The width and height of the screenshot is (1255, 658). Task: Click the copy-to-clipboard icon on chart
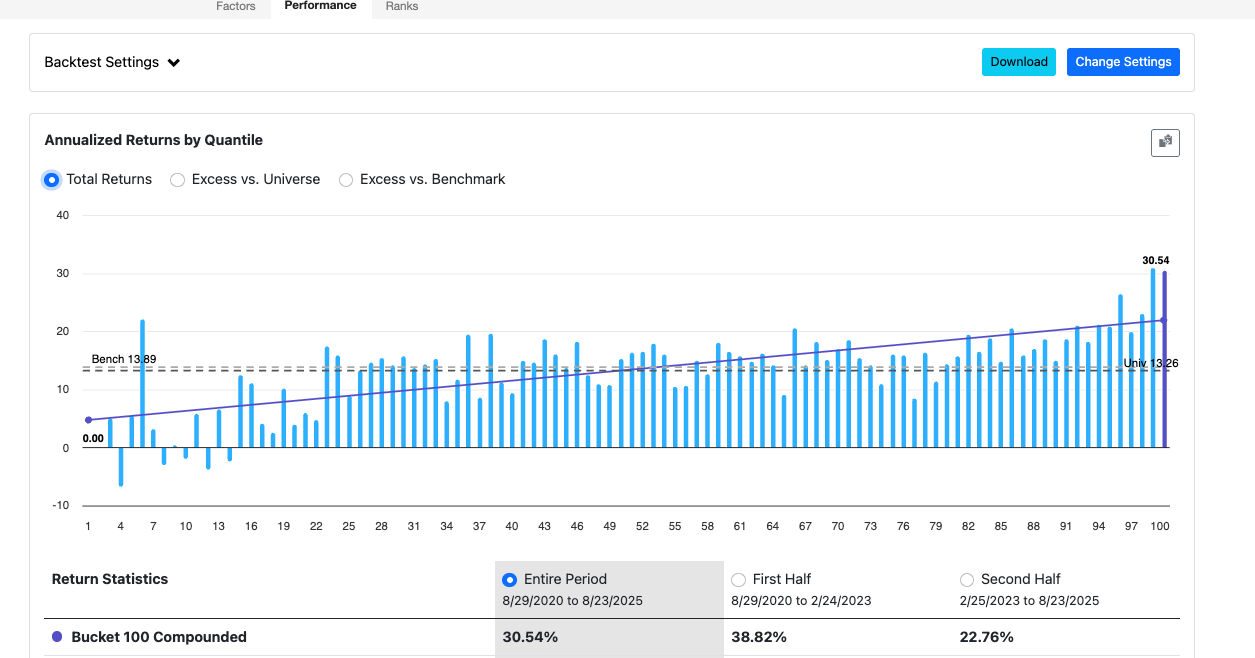[1165, 143]
